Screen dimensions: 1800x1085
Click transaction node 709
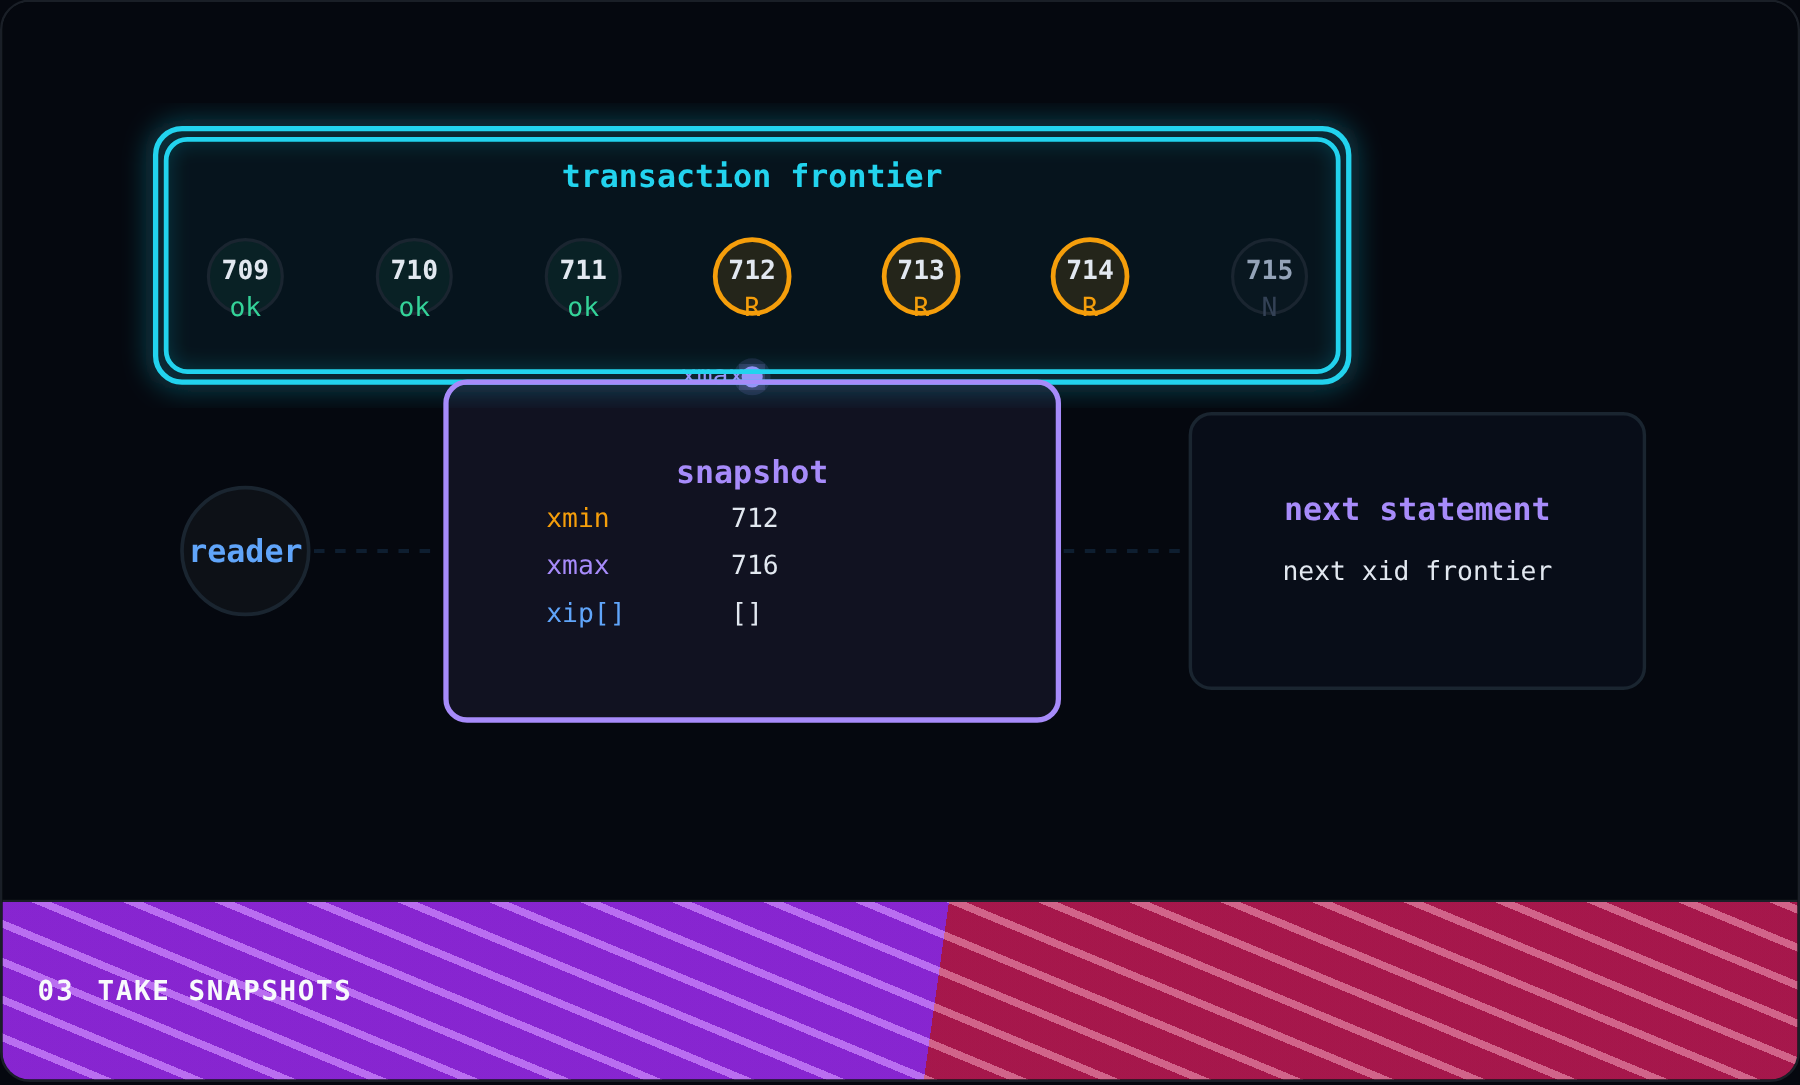(x=245, y=277)
